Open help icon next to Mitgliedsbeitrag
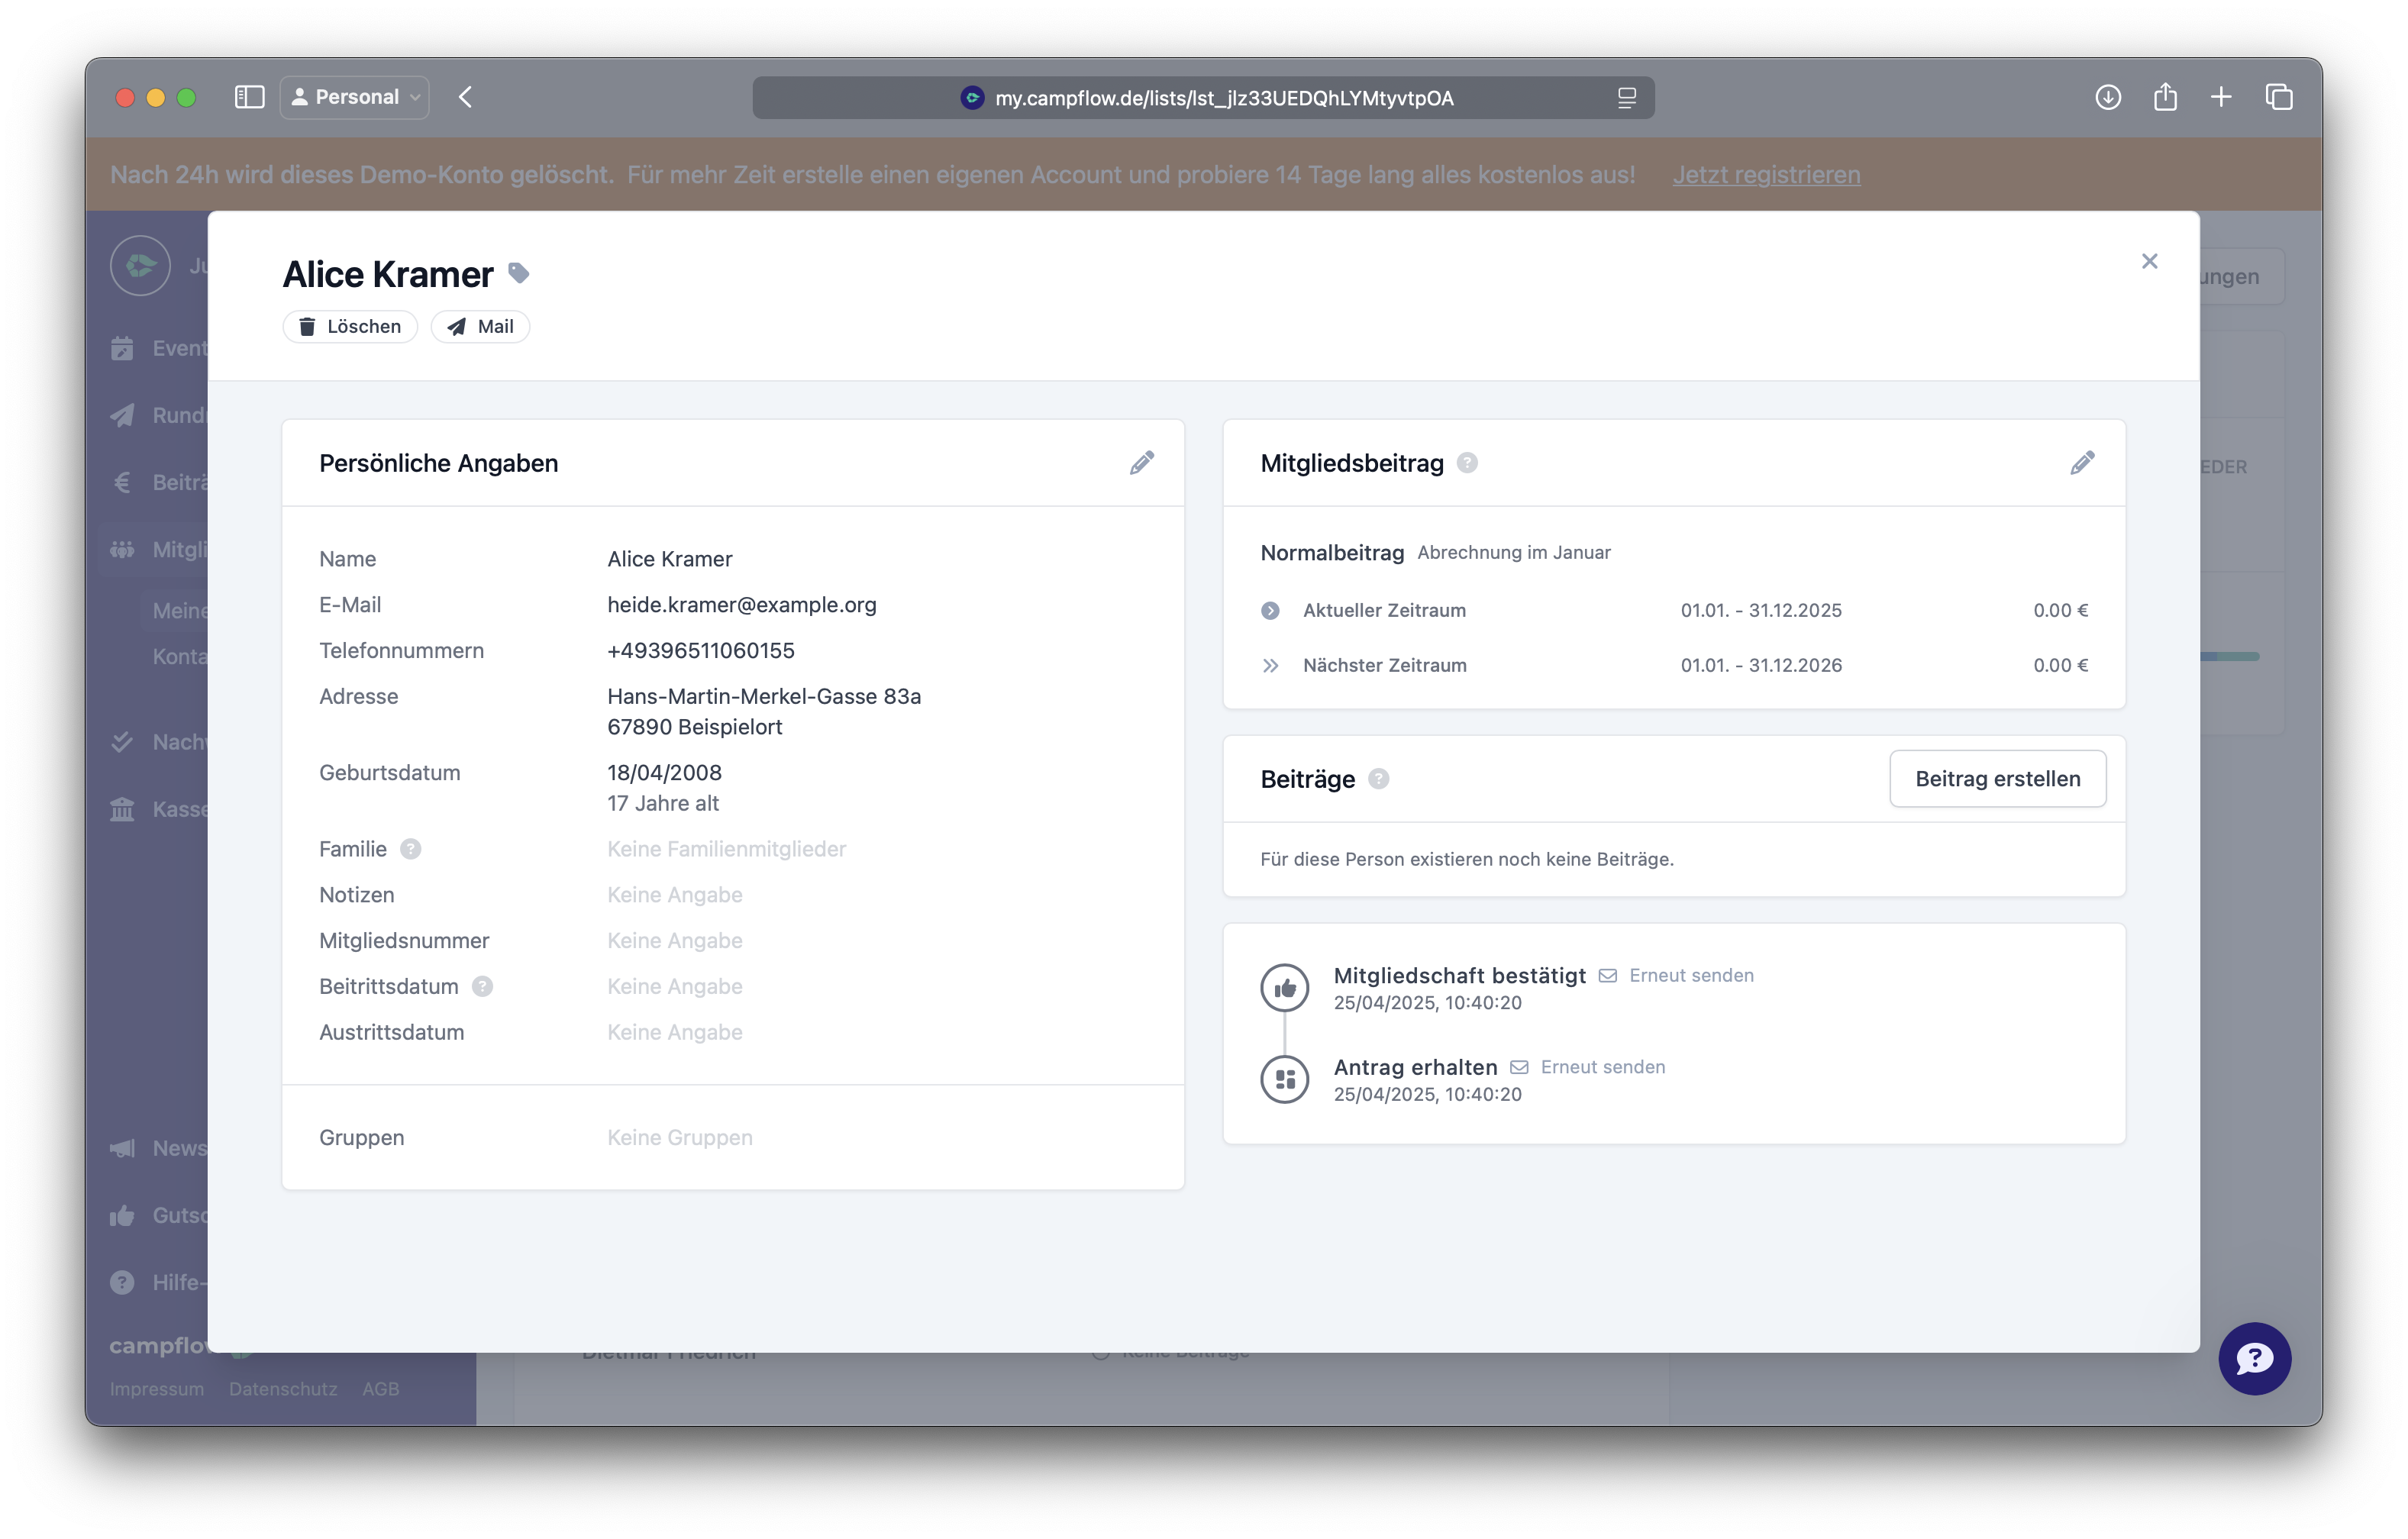2408x1539 pixels. click(x=1467, y=463)
